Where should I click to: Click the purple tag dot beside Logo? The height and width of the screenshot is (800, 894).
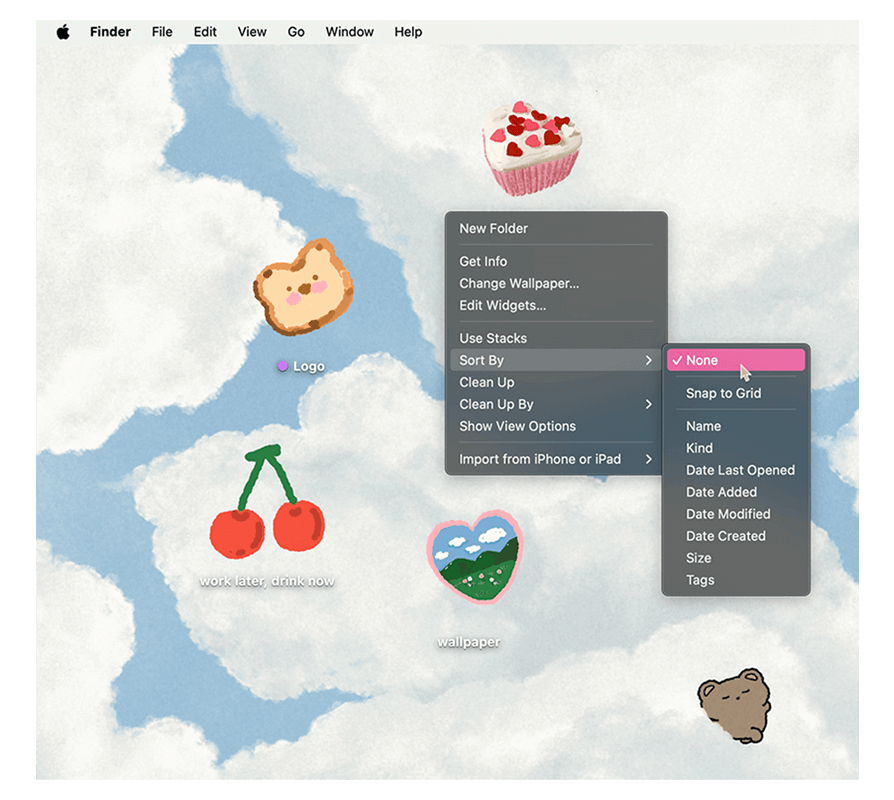(x=282, y=366)
